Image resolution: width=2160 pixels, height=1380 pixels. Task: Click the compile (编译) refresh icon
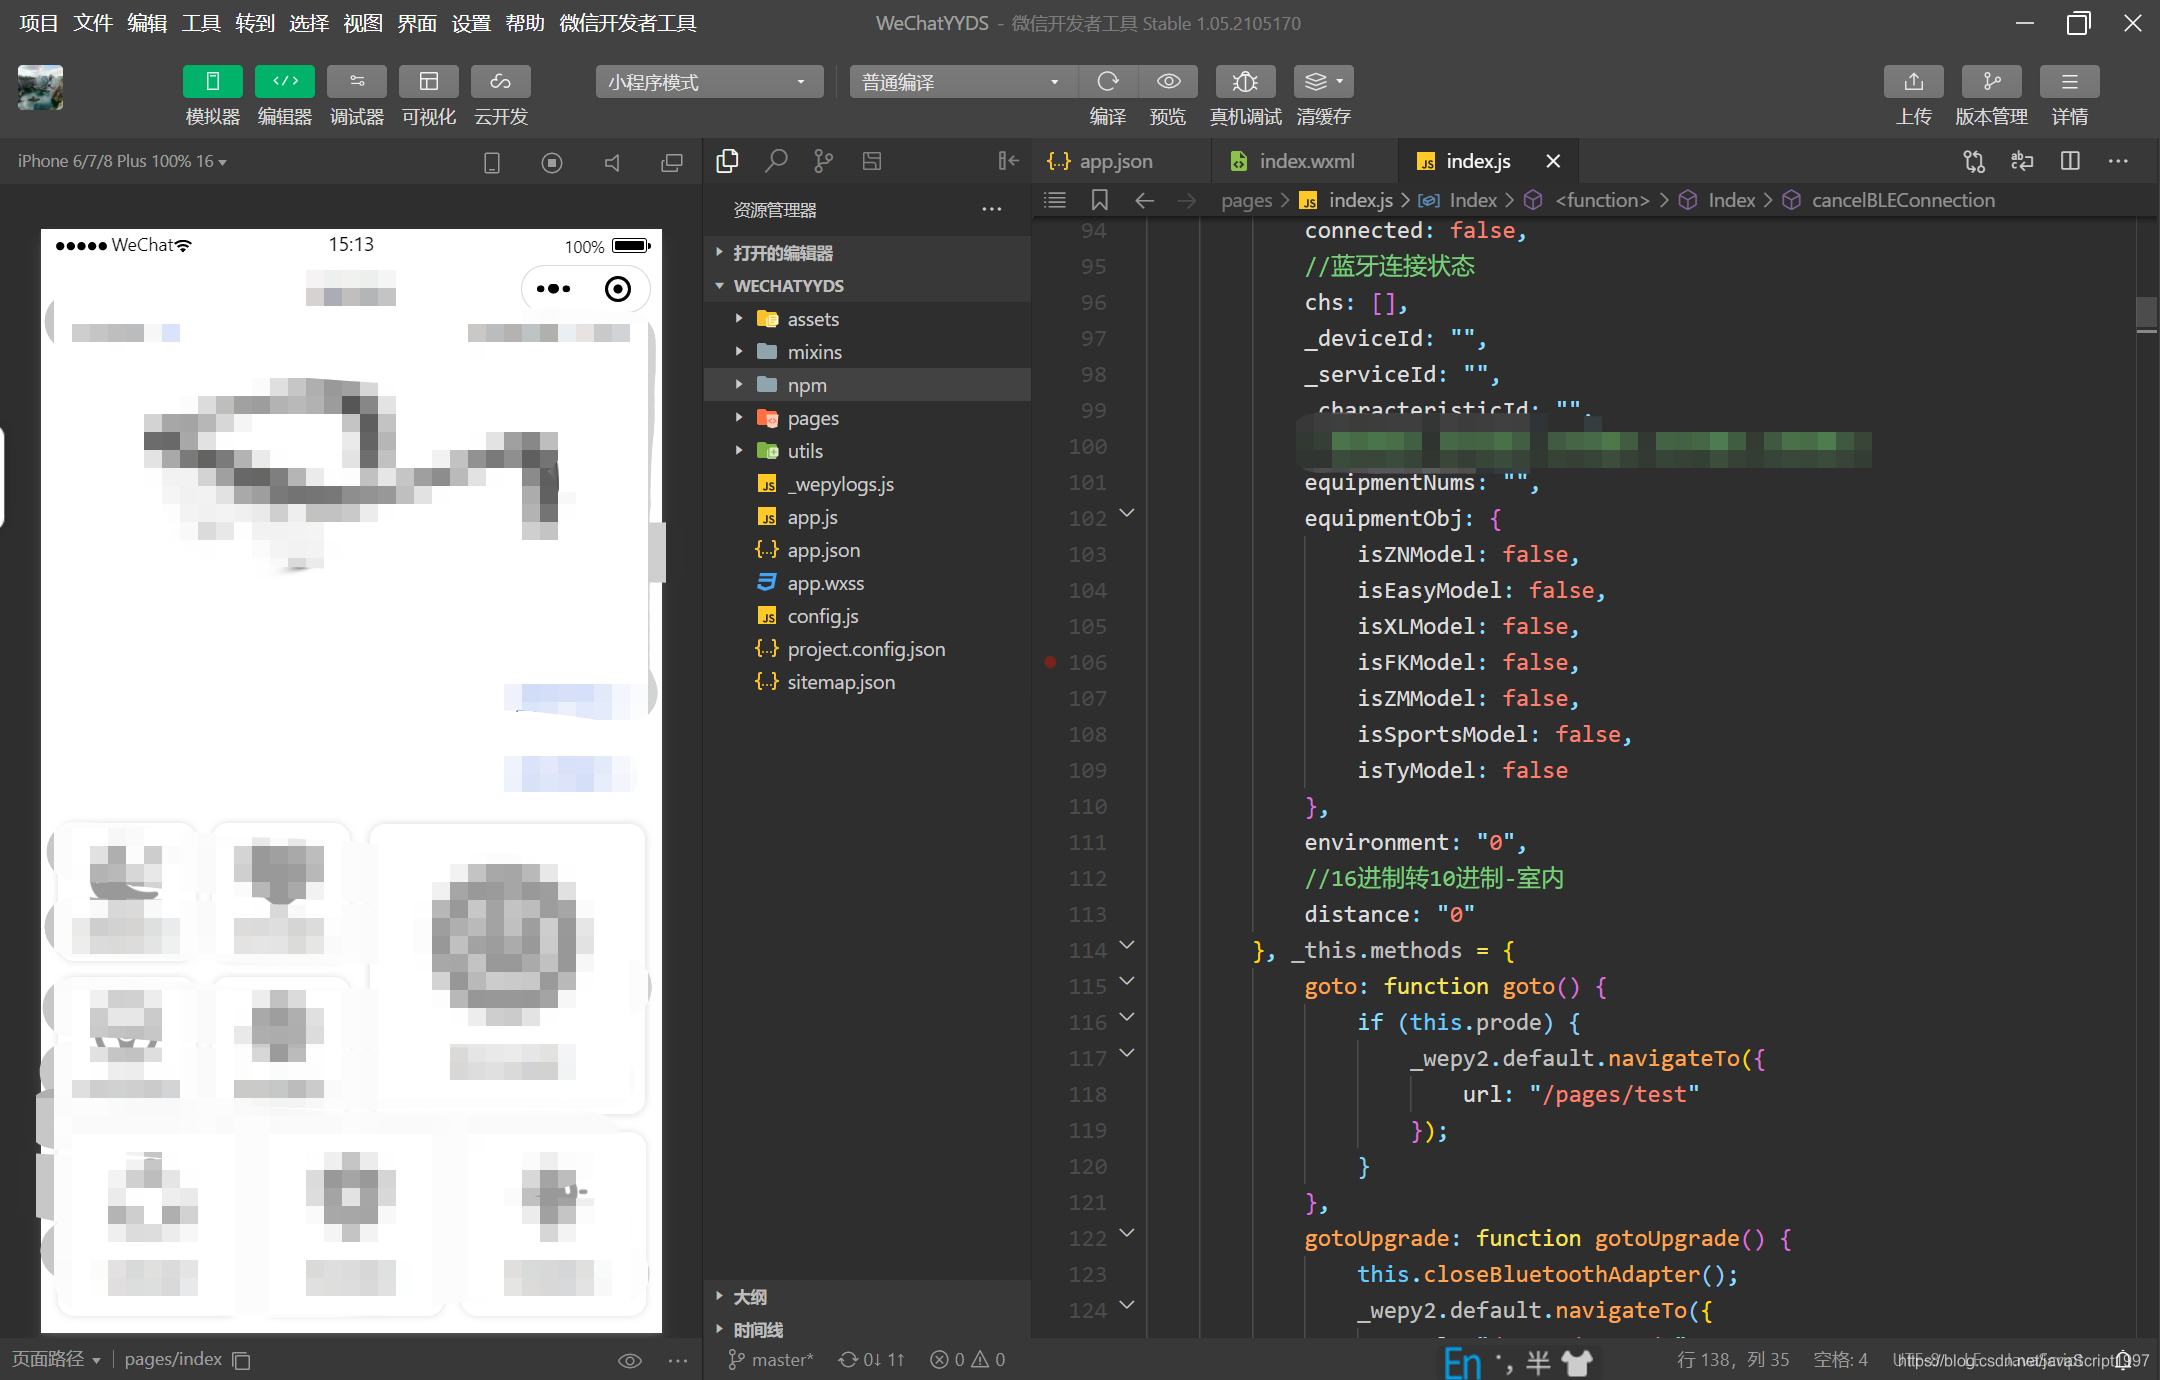(1107, 81)
